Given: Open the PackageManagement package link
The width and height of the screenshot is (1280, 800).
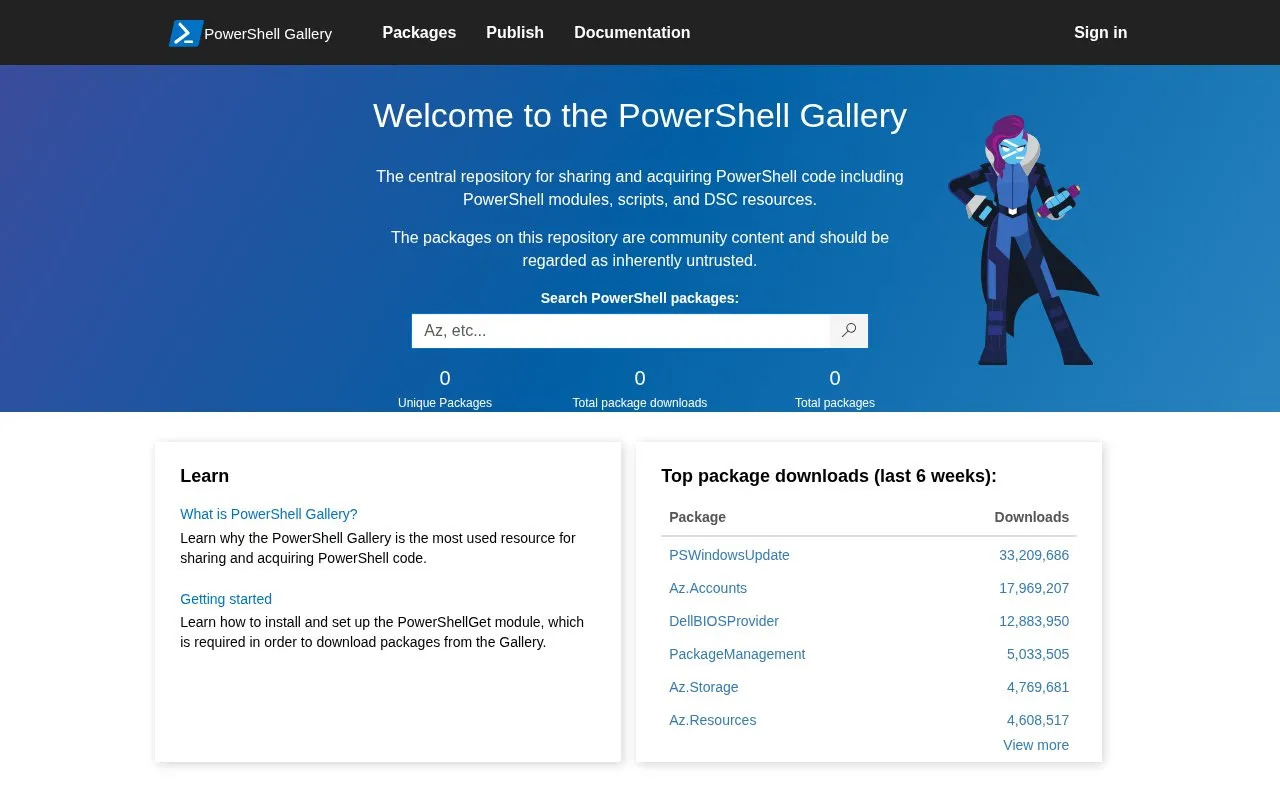Looking at the screenshot, I should [737, 654].
